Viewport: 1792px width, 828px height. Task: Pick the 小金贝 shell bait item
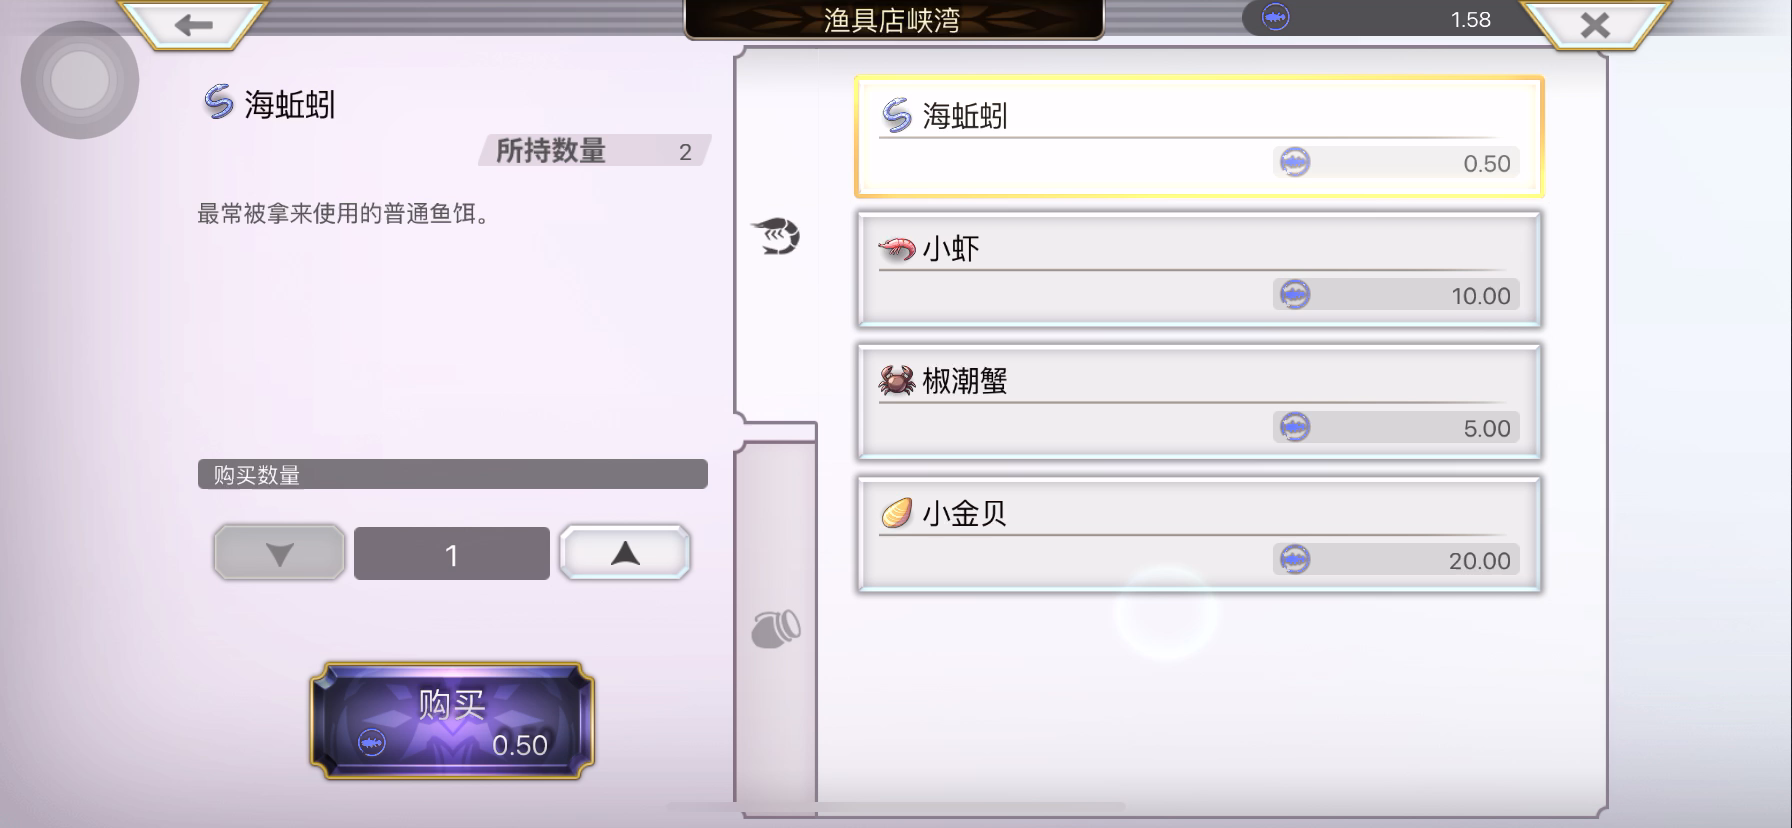tap(1199, 534)
